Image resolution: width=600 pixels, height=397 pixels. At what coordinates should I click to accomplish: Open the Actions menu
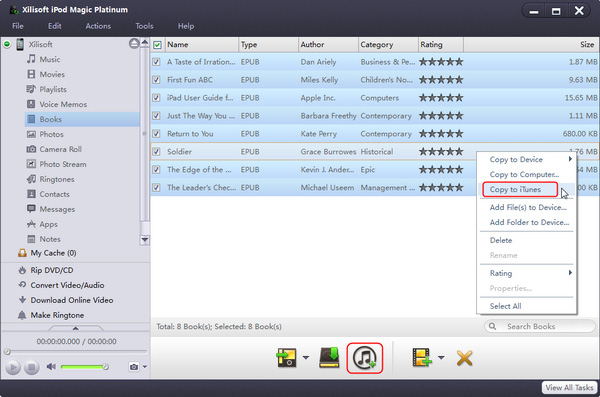98,26
